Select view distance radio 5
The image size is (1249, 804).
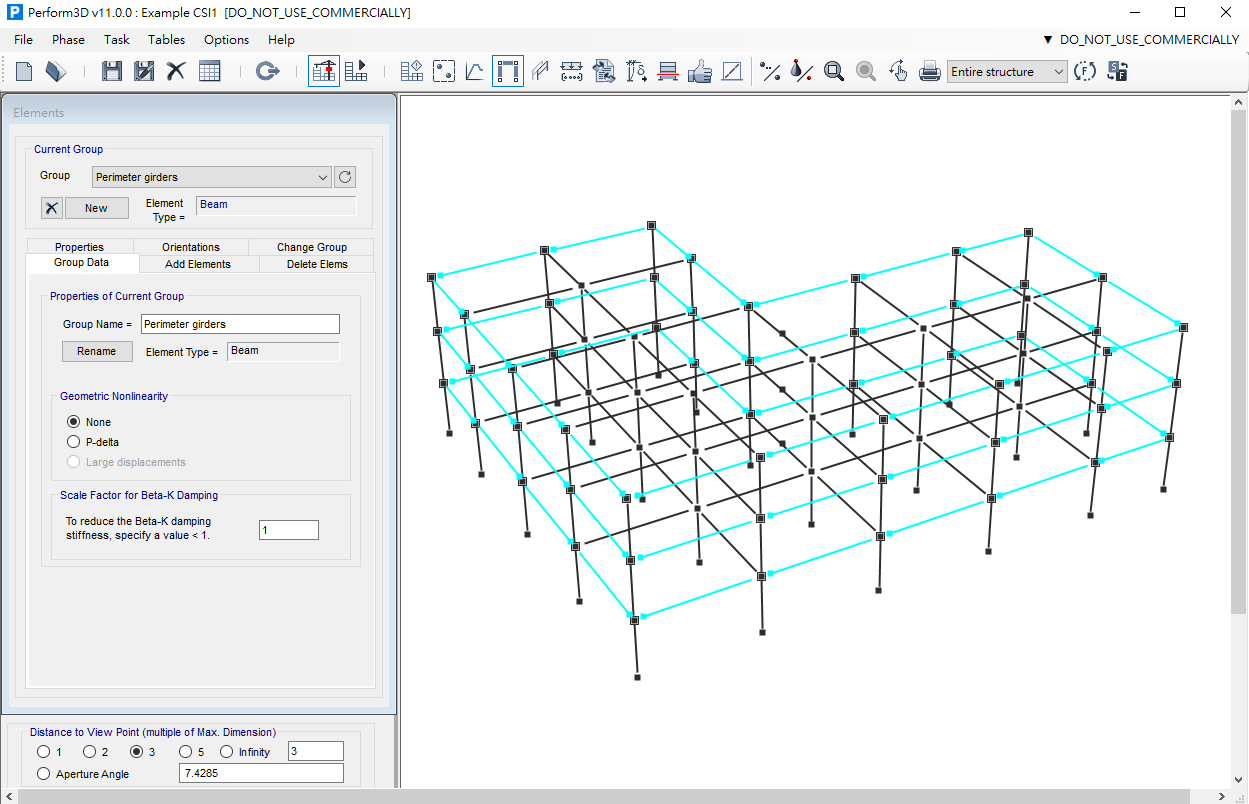point(185,752)
